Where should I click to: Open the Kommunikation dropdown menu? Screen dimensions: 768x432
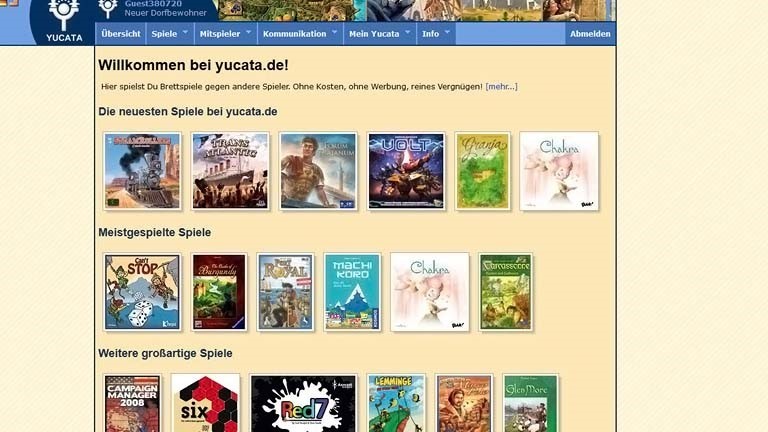click(x=299, y=34)
